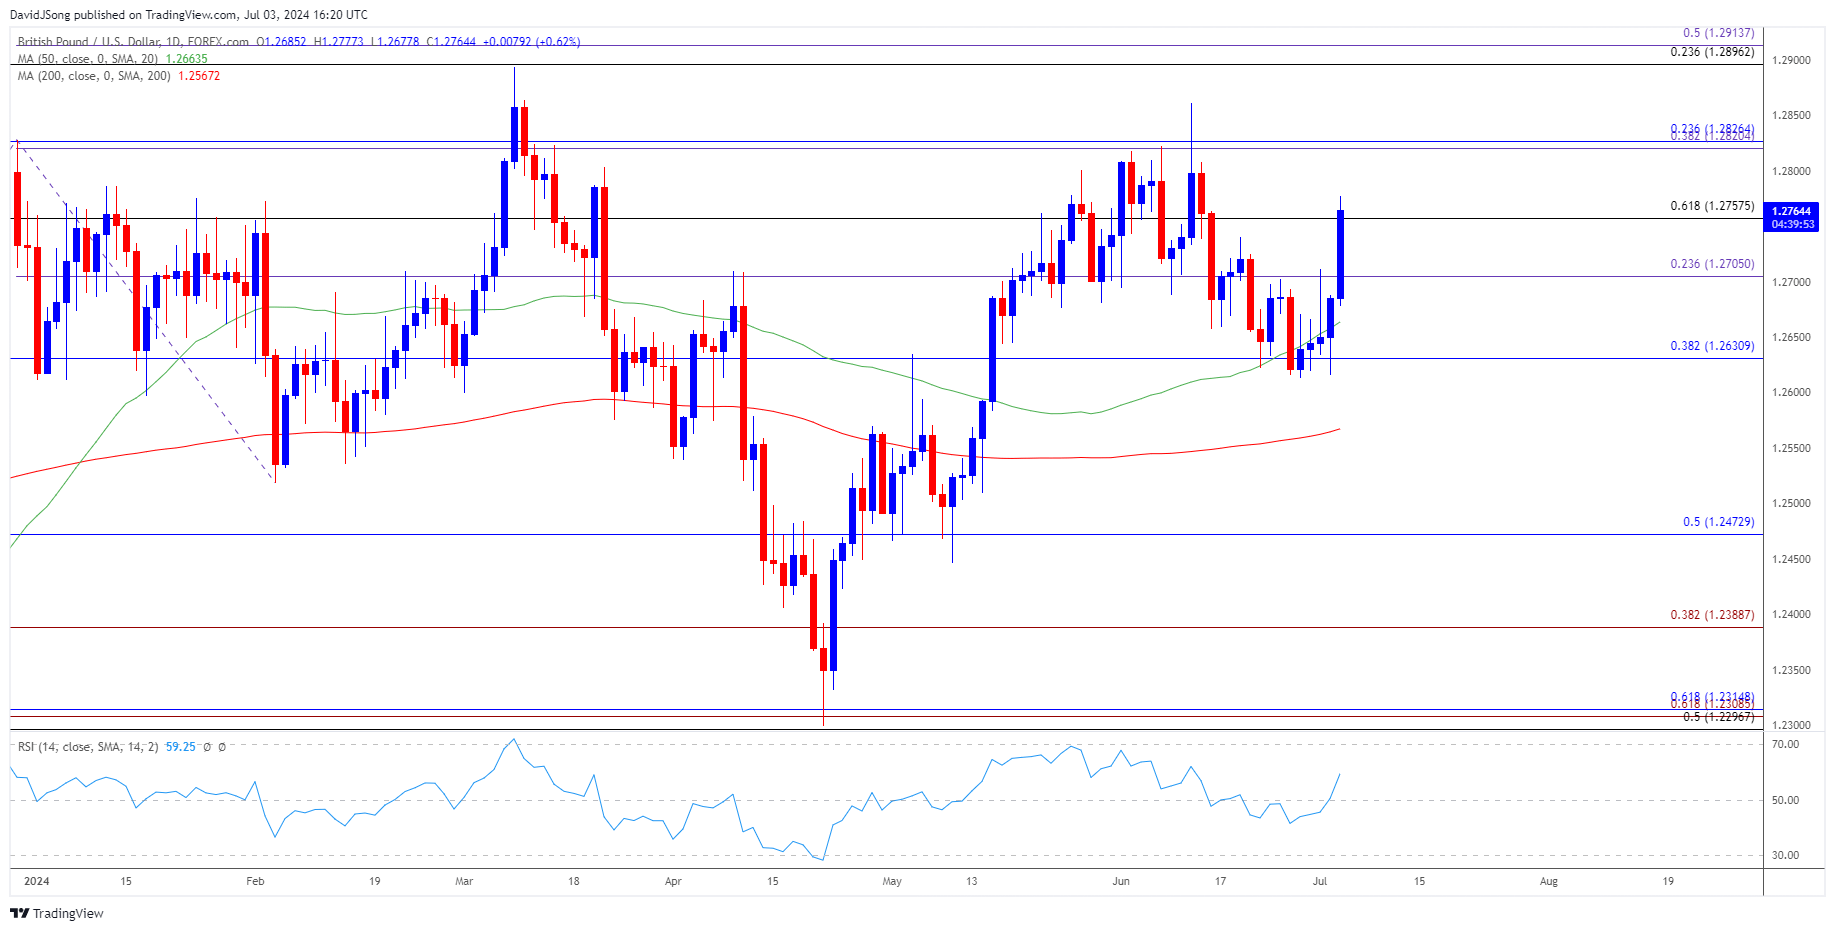Click the 2024 label on time axis
1835x931 pixels.
[37, 882]
